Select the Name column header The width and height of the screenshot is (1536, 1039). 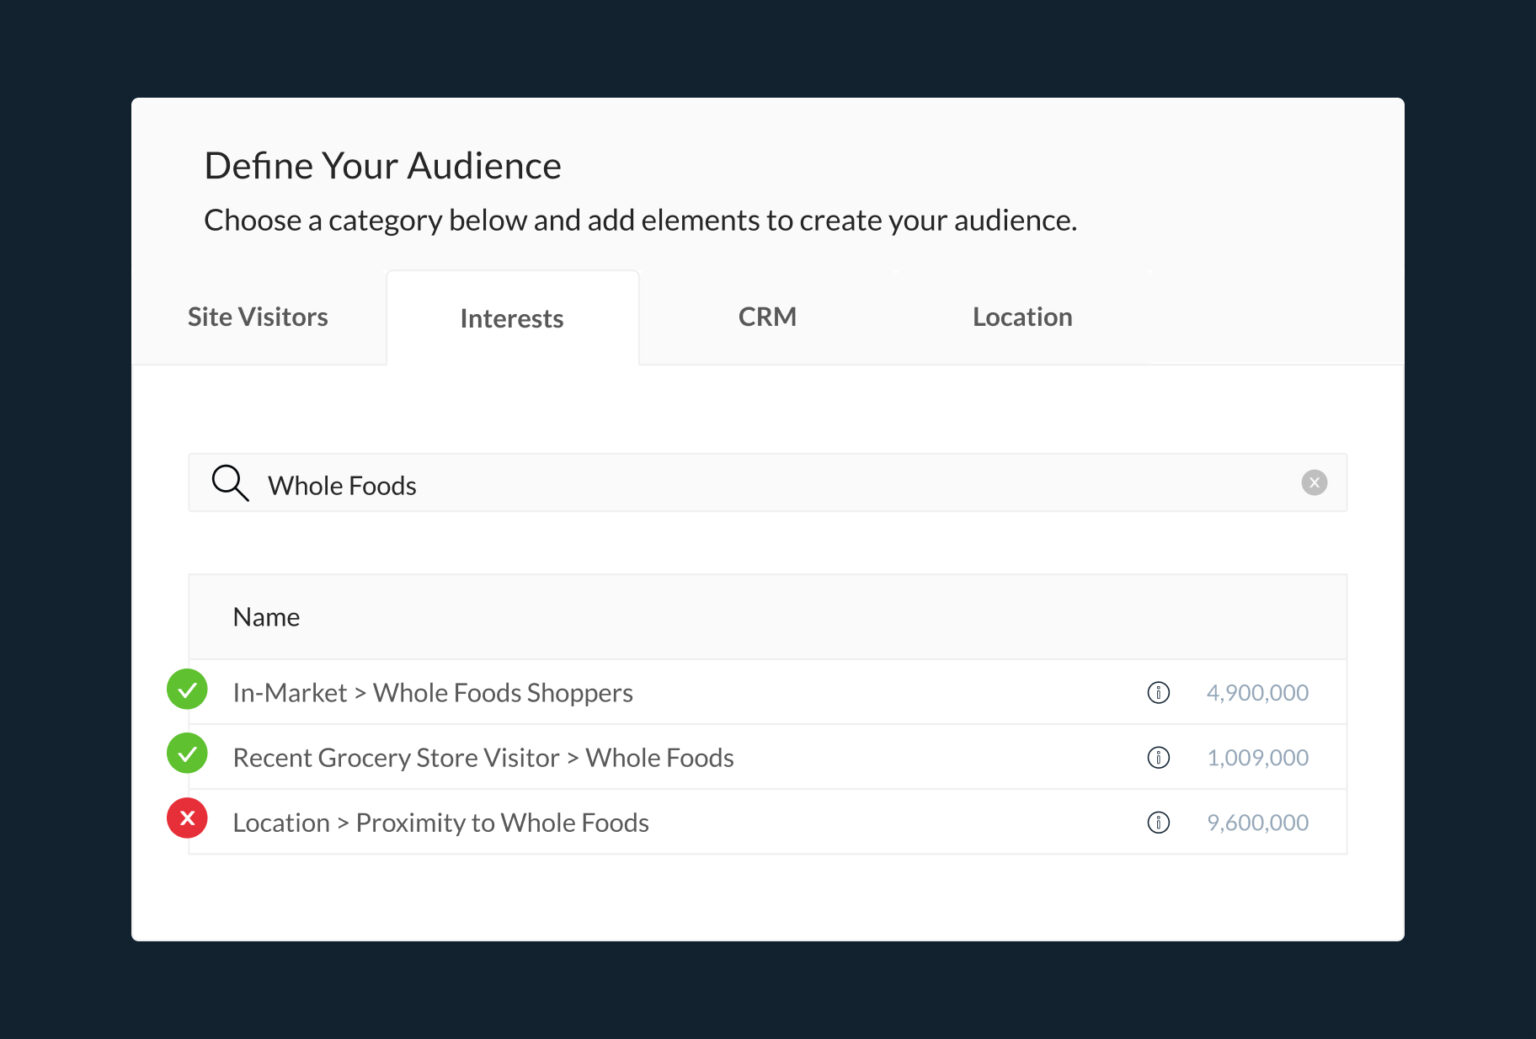tap(266, 616)
